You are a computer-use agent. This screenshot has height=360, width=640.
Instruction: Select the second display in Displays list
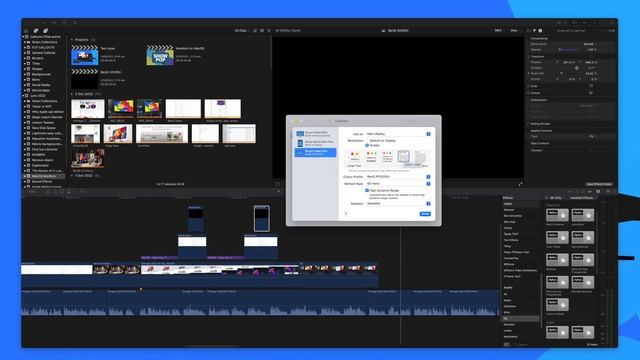point(316,143)
